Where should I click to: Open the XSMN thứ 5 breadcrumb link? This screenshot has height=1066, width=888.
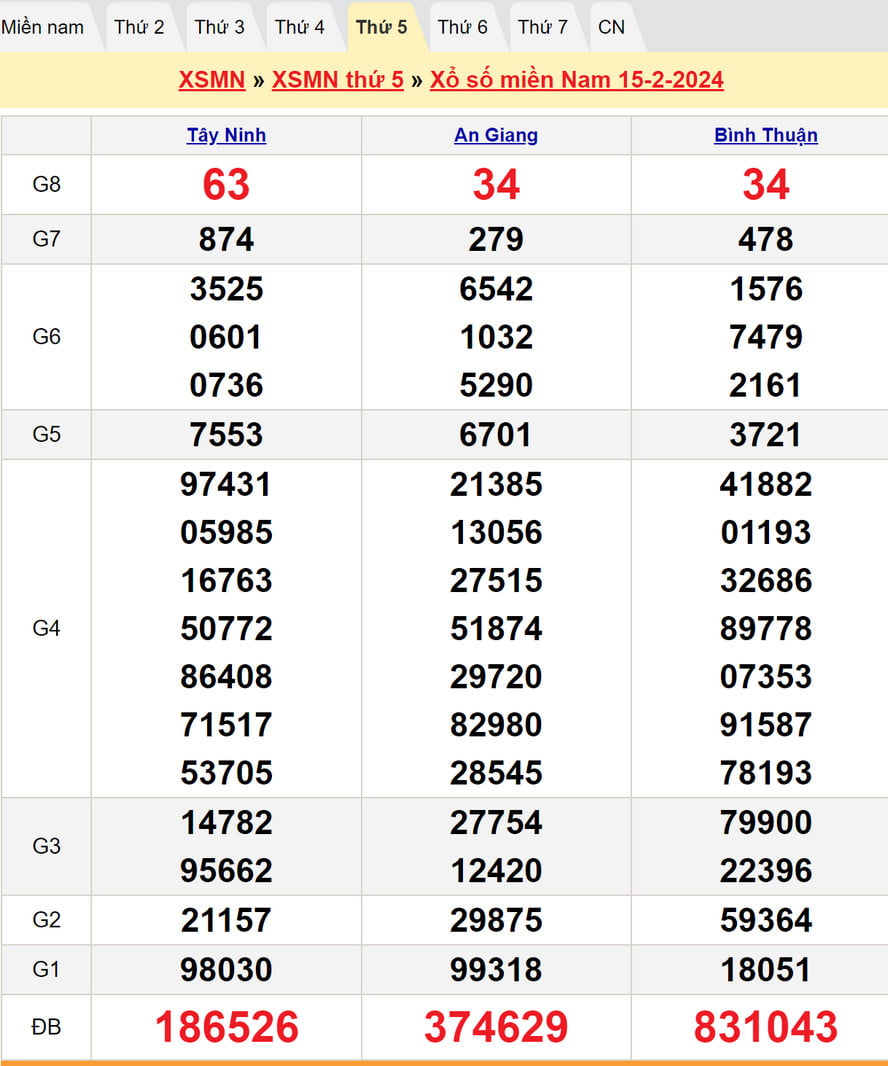338,80
